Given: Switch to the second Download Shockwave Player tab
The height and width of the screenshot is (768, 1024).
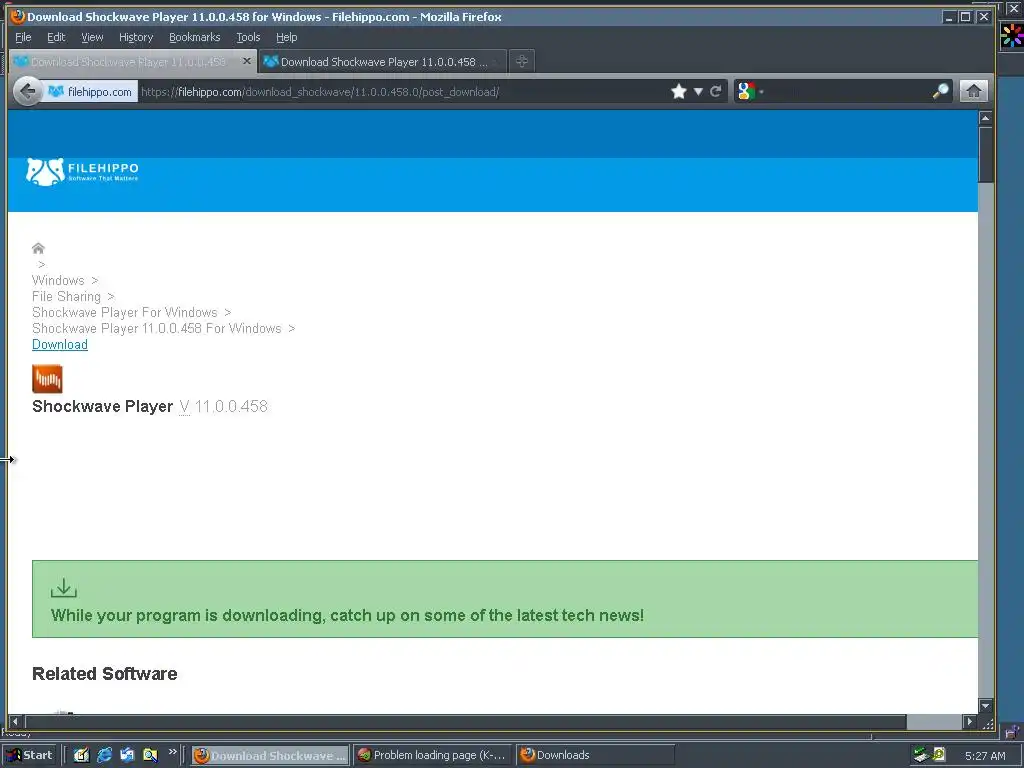Looking at the screenshot, I should click(382, 62).
